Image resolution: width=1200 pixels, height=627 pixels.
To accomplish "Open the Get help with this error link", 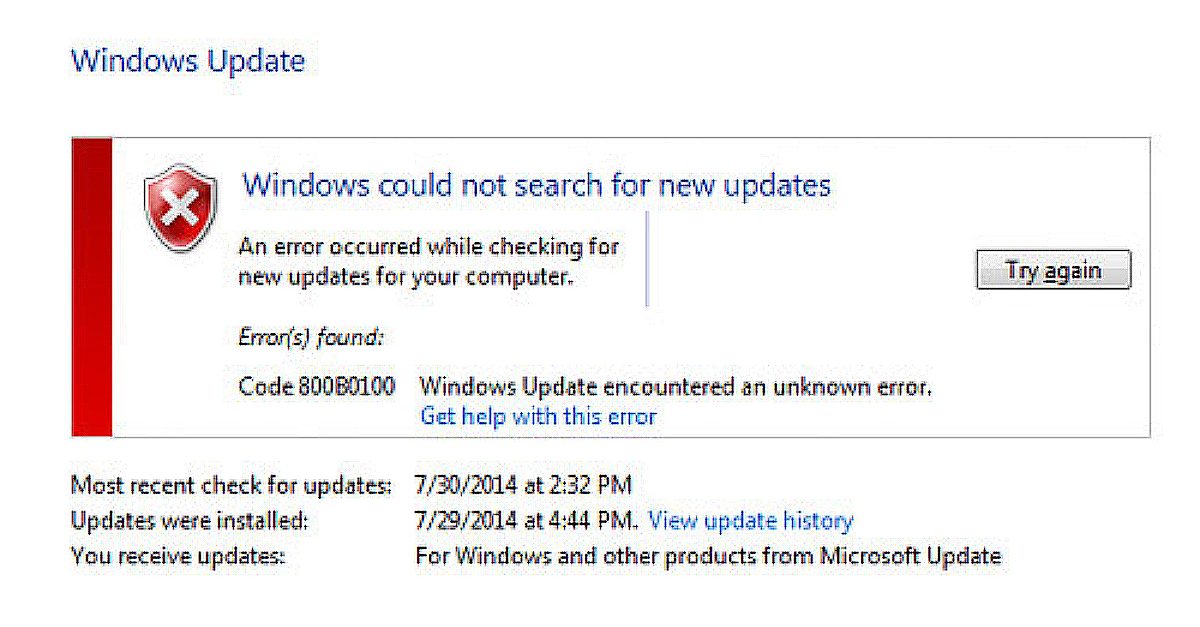I will point(538,416).
